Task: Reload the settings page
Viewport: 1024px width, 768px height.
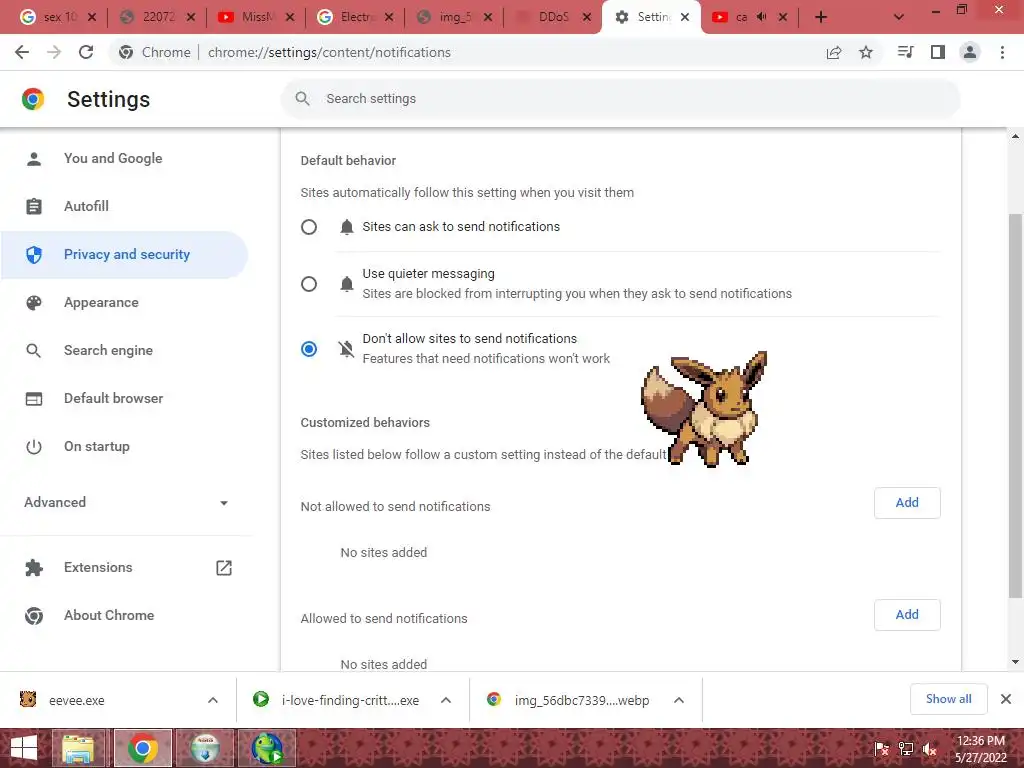Action: [86, 52]
